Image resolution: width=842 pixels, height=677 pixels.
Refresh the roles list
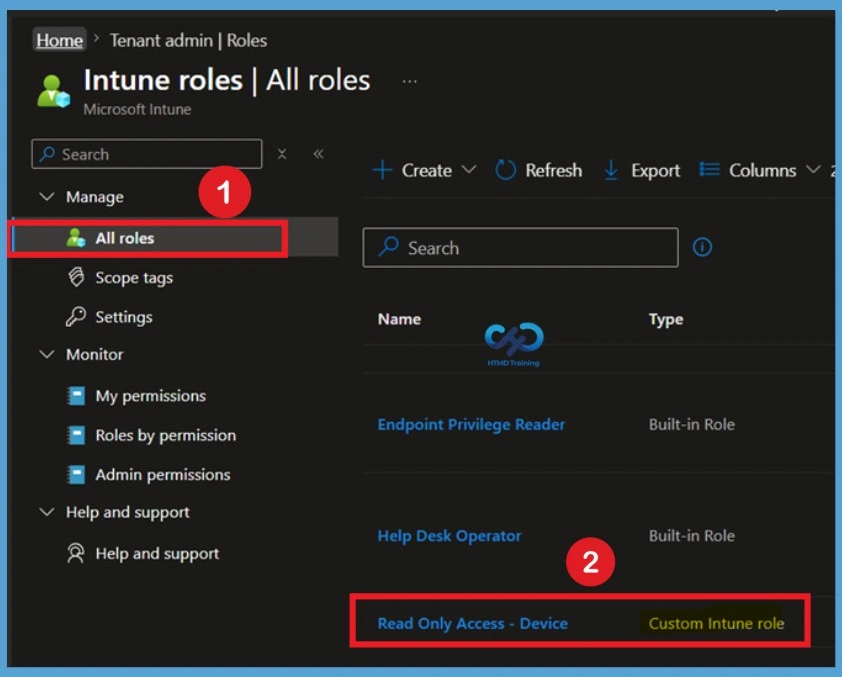coord(553,171)
